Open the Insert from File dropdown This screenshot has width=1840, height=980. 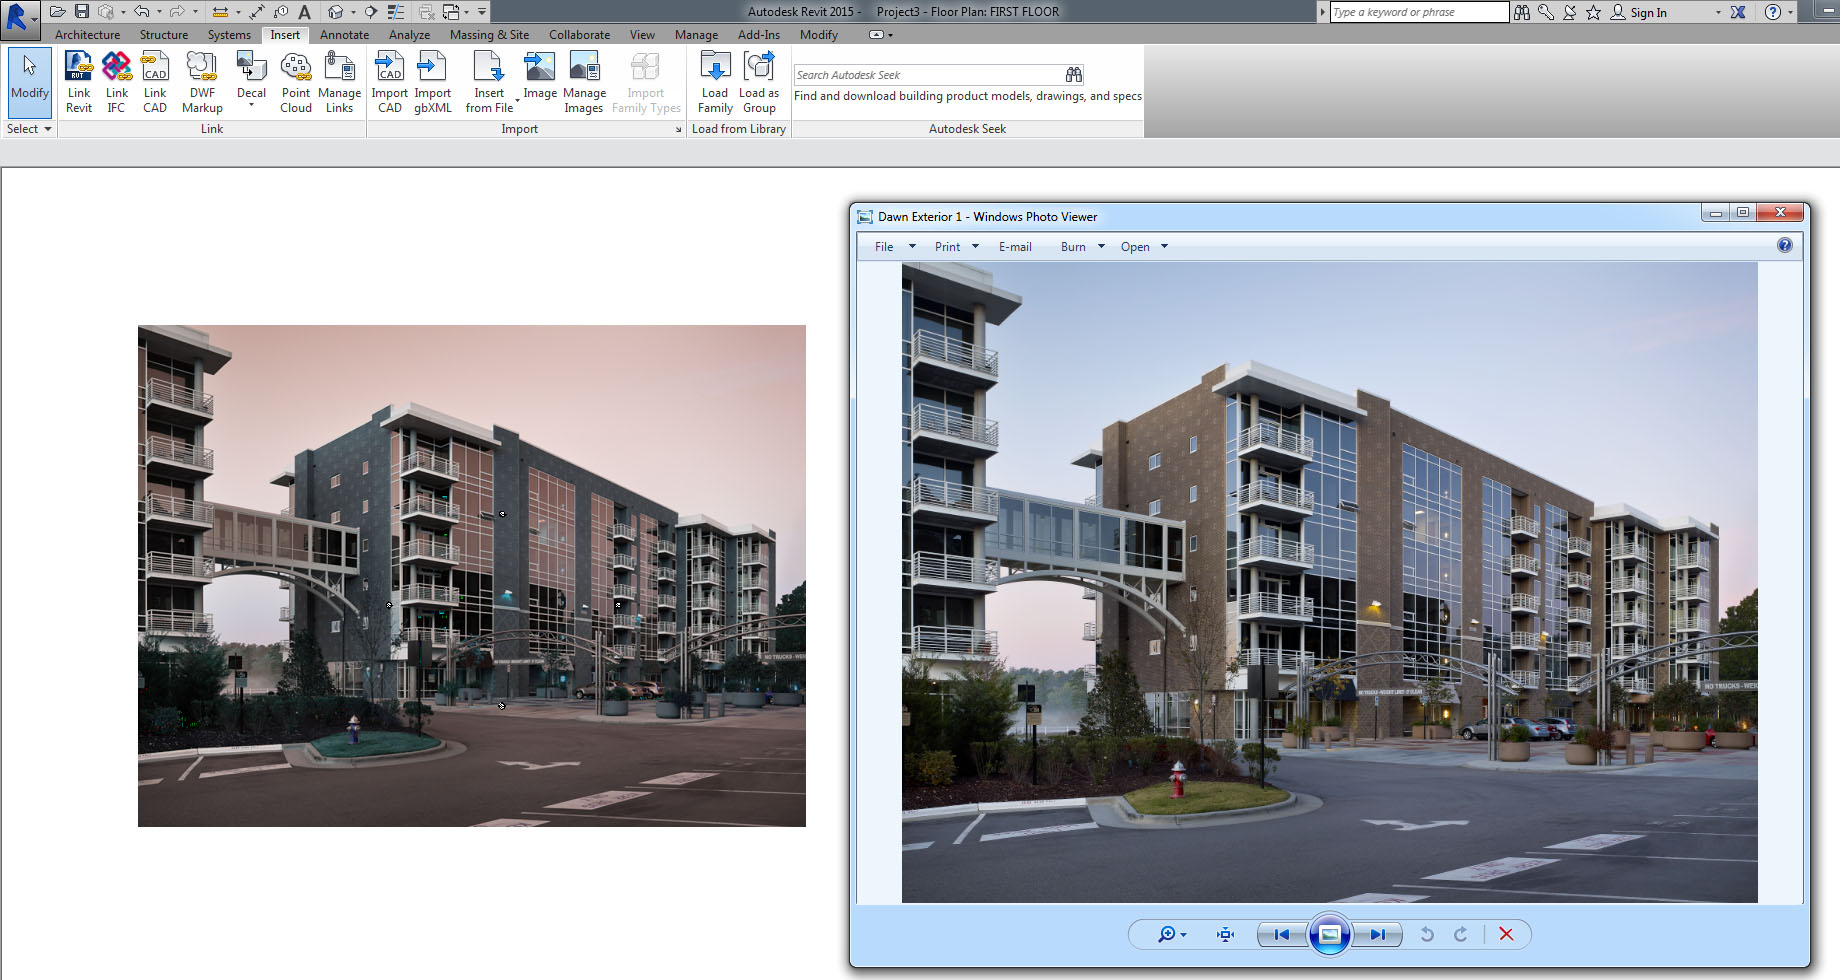[517, 100]
